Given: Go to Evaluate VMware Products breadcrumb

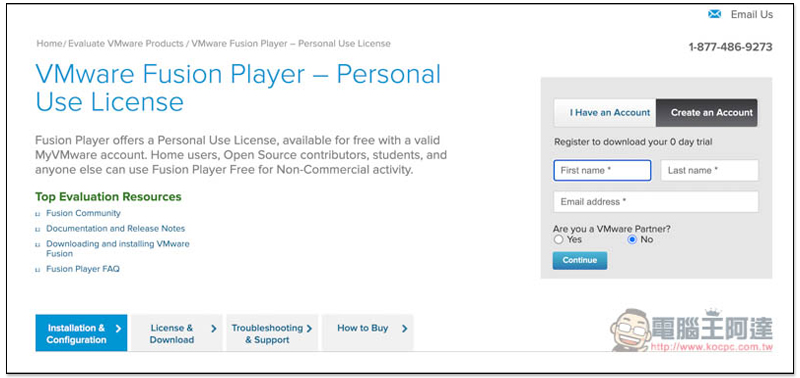Looking at the screenshot, I should point(126,43).
